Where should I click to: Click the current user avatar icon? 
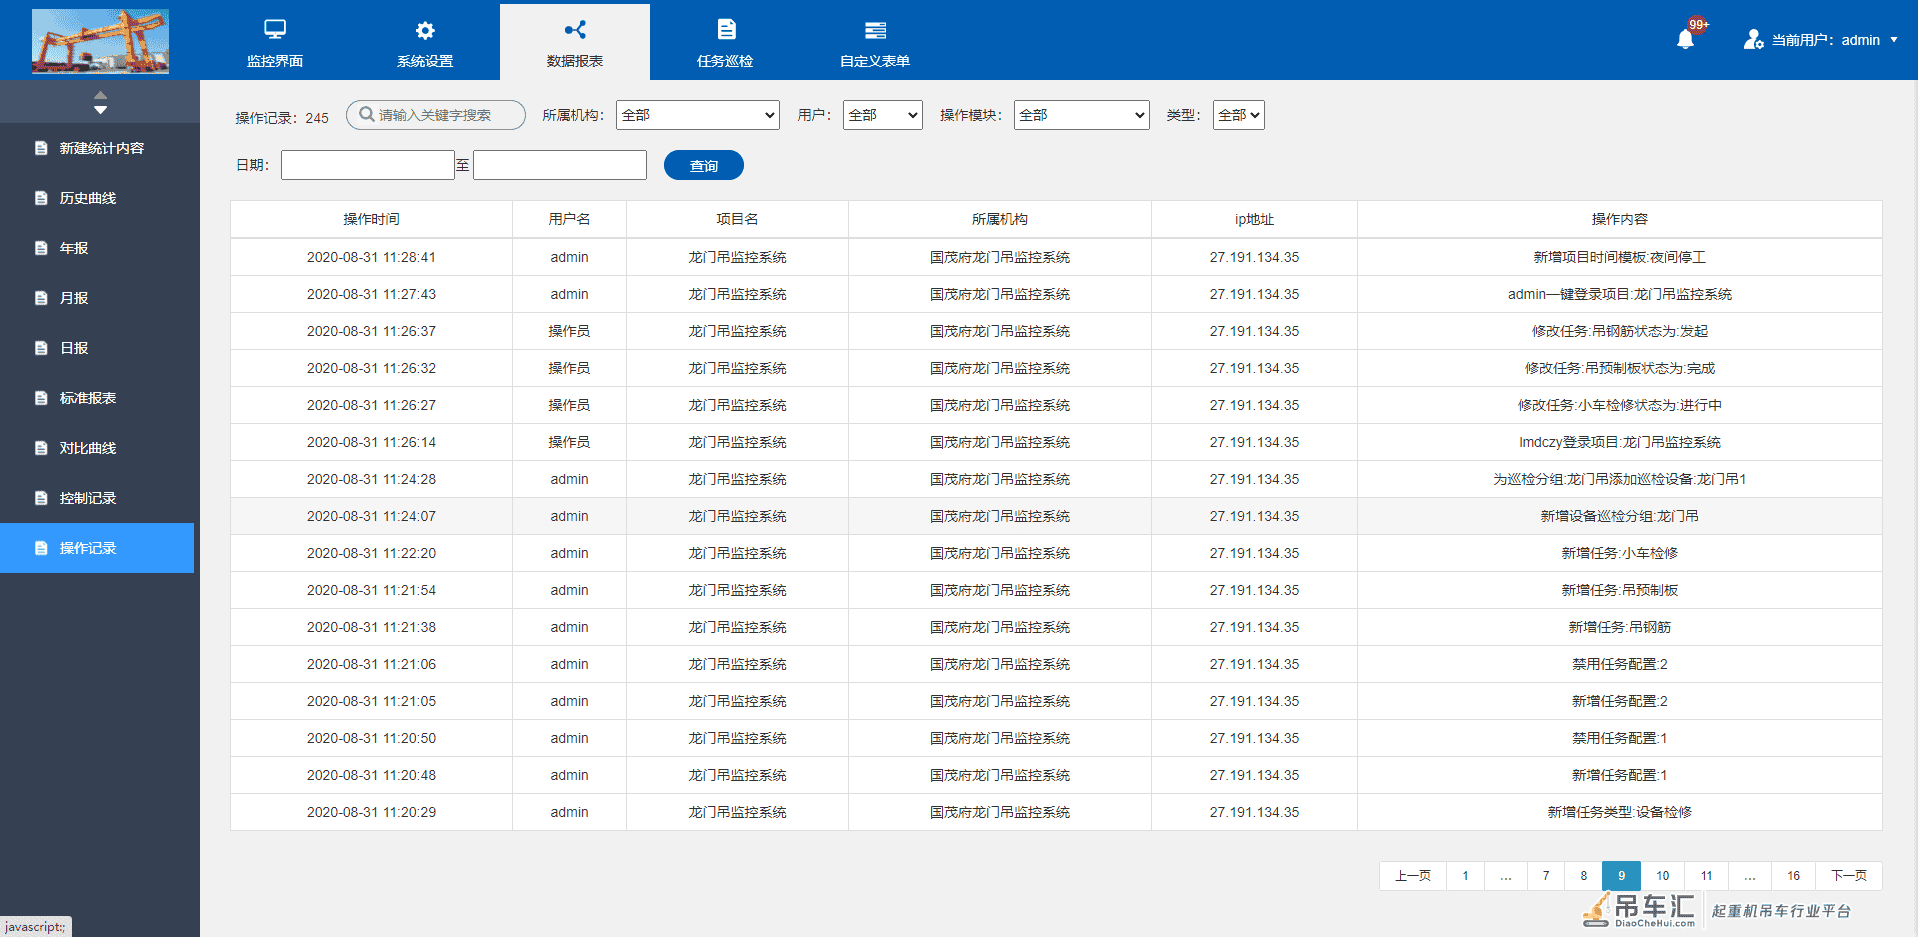coord(1753,39)
